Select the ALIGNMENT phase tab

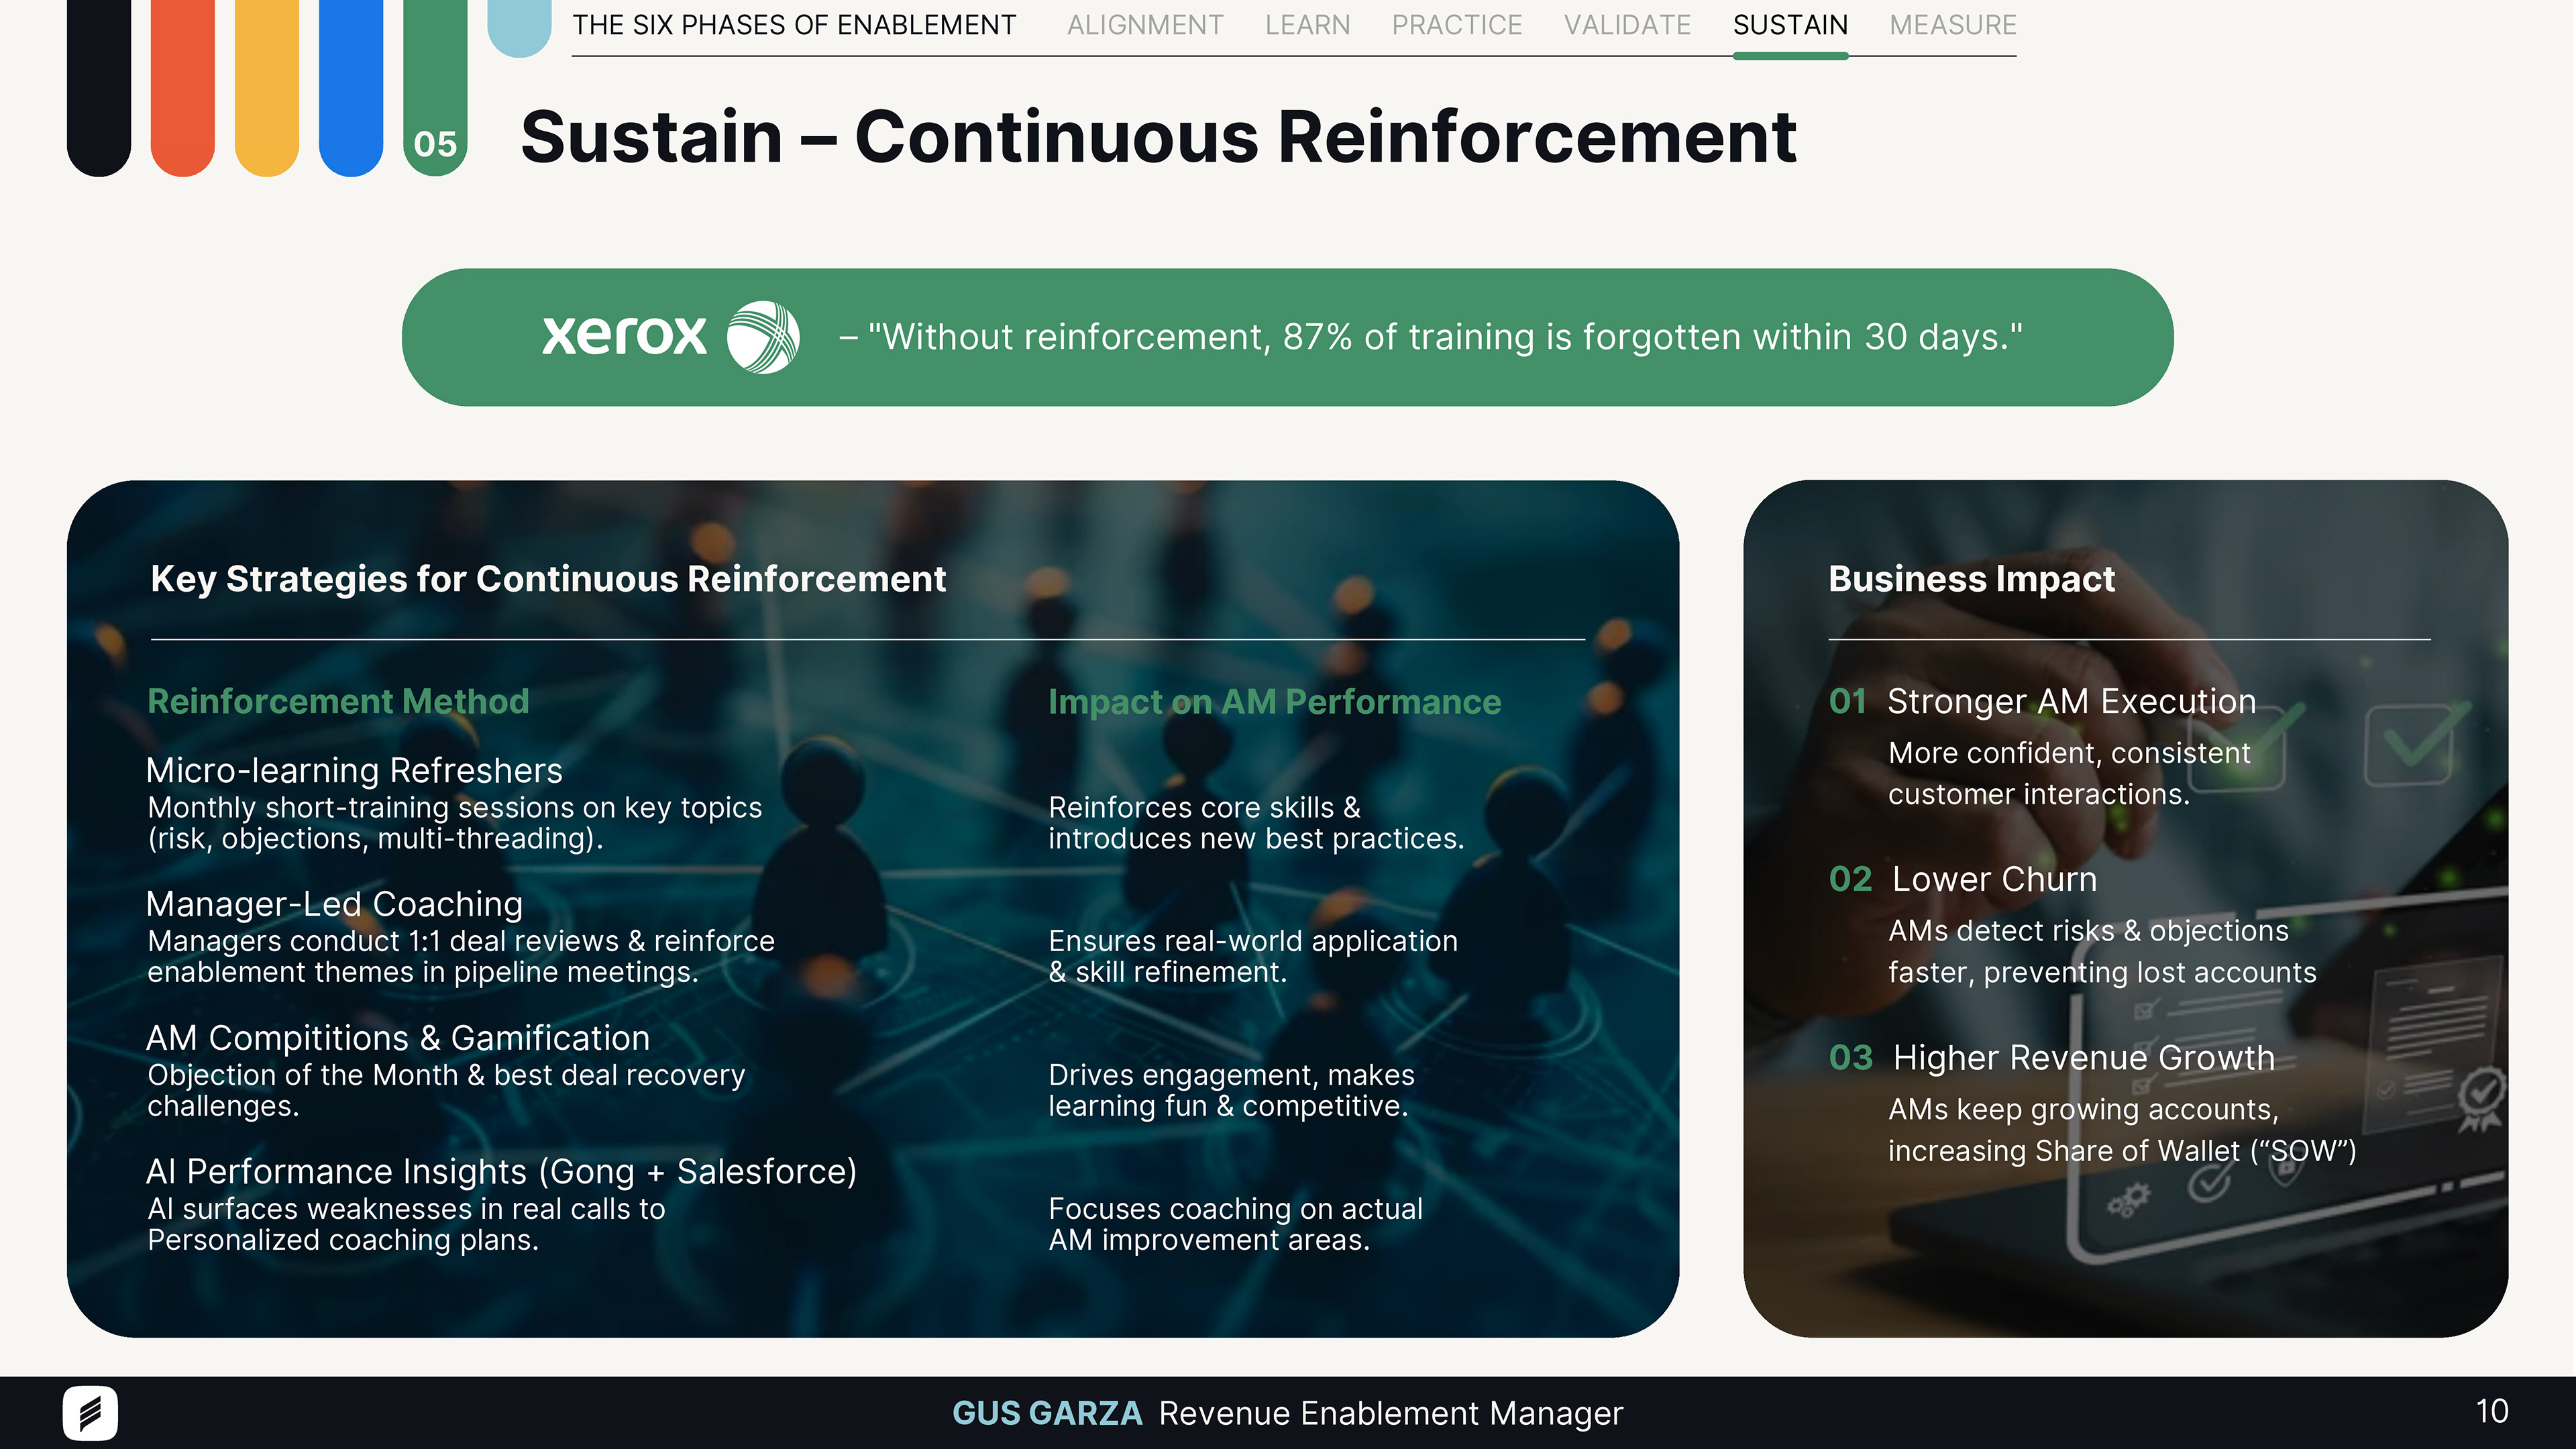tap(1145, 25)
